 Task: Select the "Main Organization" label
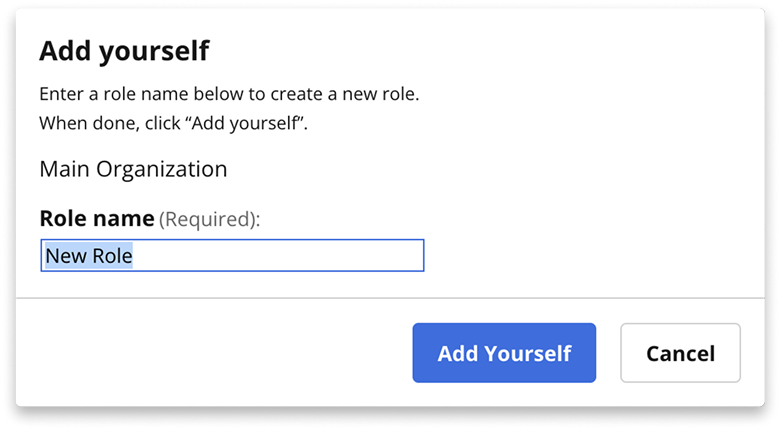coord(133,169)
